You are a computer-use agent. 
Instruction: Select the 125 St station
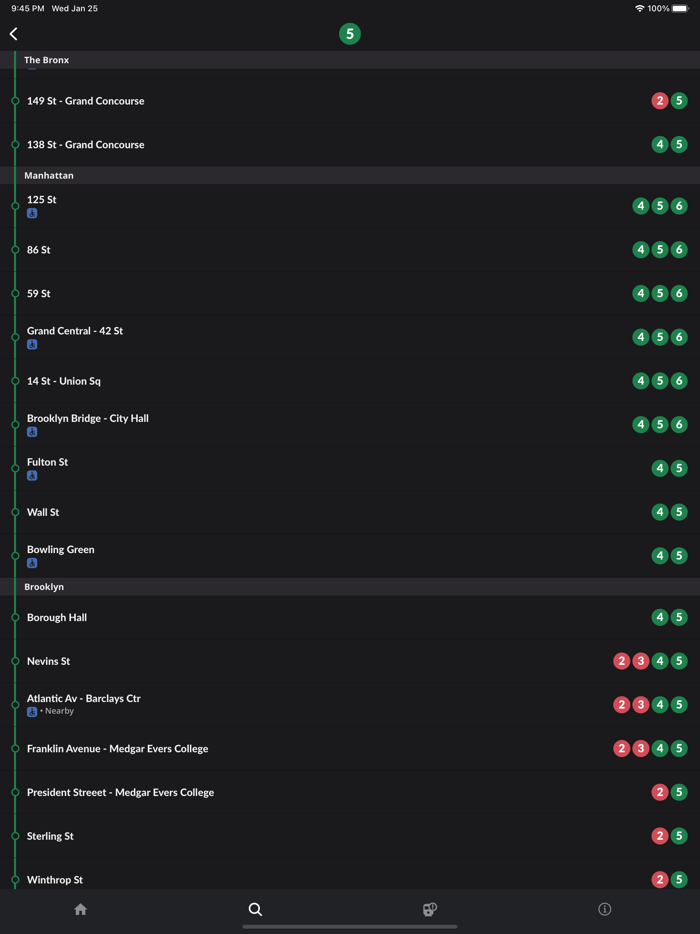point(350,206)
